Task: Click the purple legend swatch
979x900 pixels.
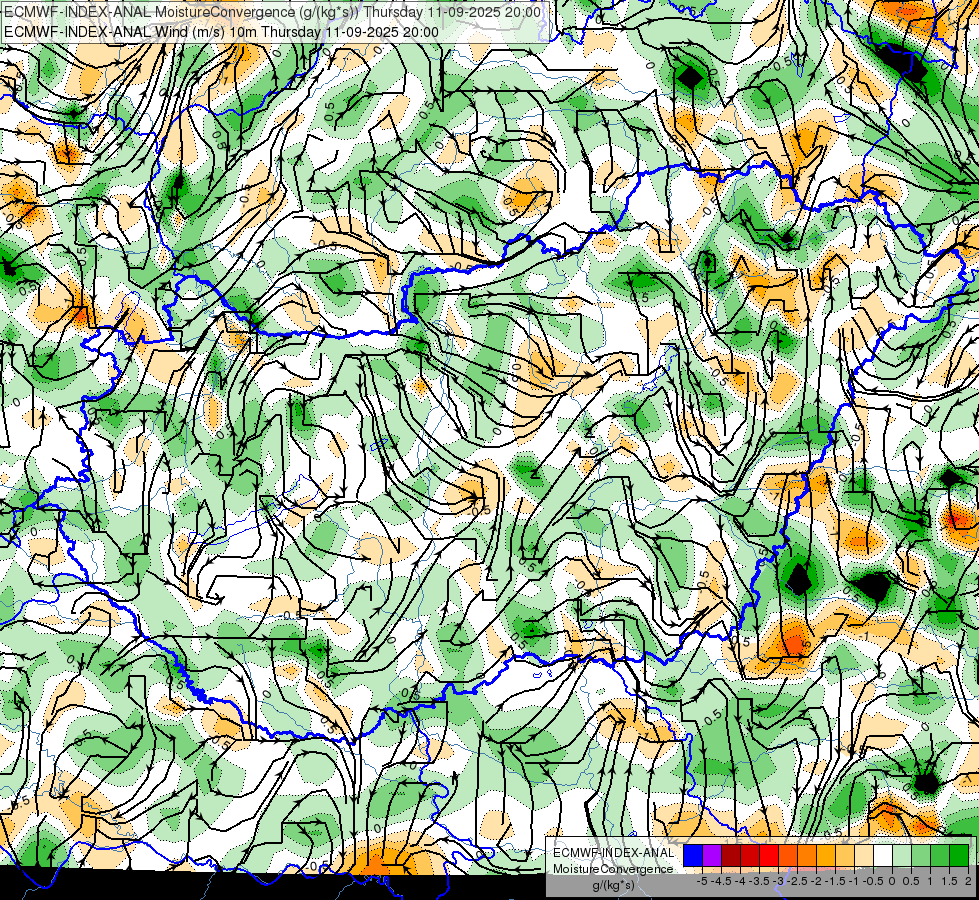Action: pos(712,856)
